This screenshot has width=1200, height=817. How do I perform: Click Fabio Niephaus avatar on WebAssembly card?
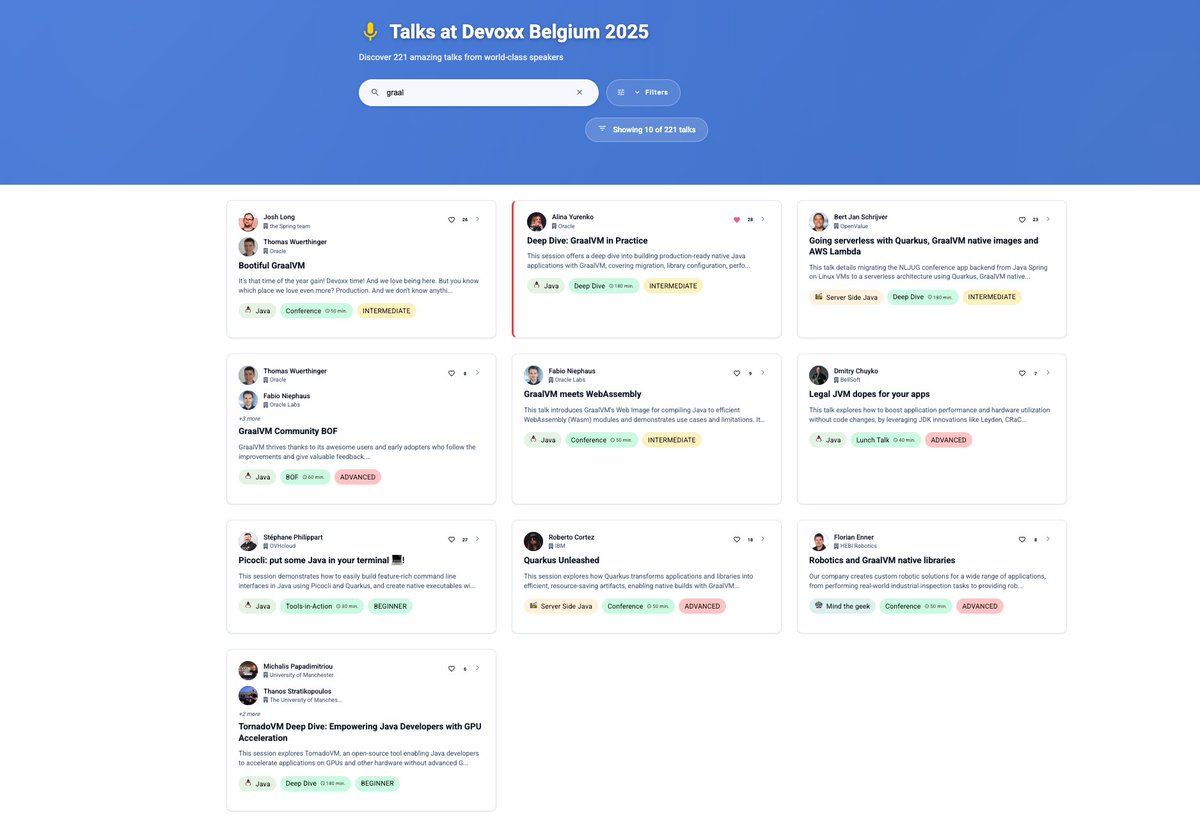(x=533, y=375)
